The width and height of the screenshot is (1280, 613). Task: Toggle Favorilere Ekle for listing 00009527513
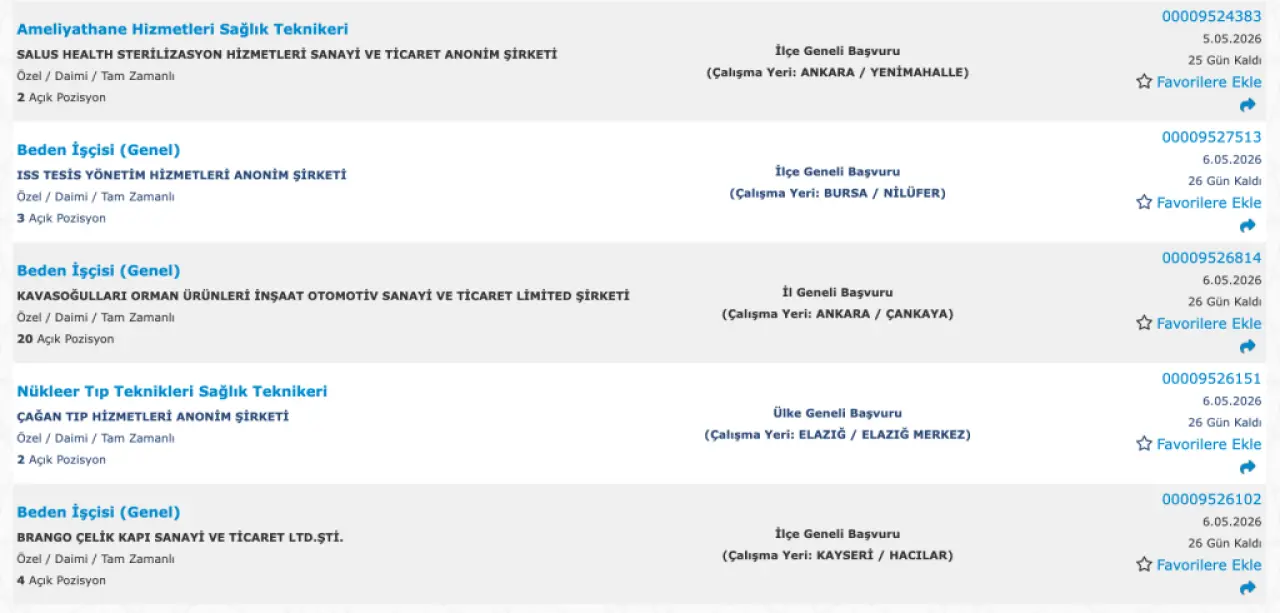[x=1208, y=203]
